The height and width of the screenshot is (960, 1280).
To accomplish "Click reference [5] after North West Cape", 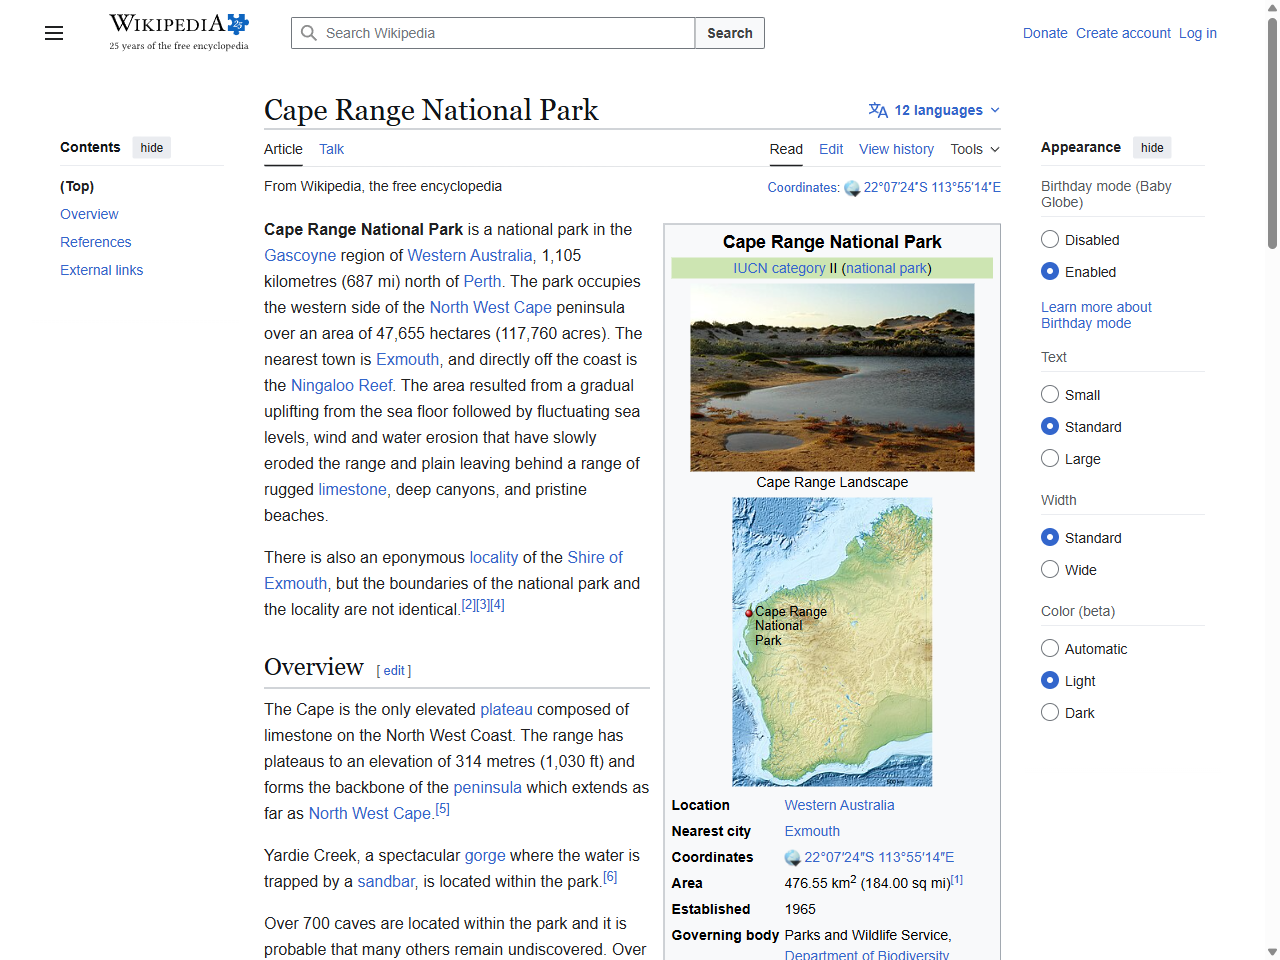I will coord(442,809).
